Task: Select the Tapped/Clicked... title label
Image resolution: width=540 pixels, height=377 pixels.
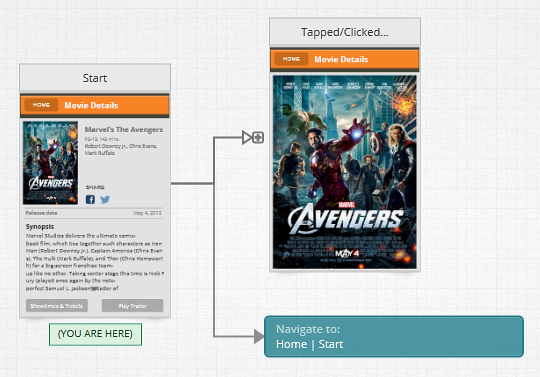Action: 345,32
